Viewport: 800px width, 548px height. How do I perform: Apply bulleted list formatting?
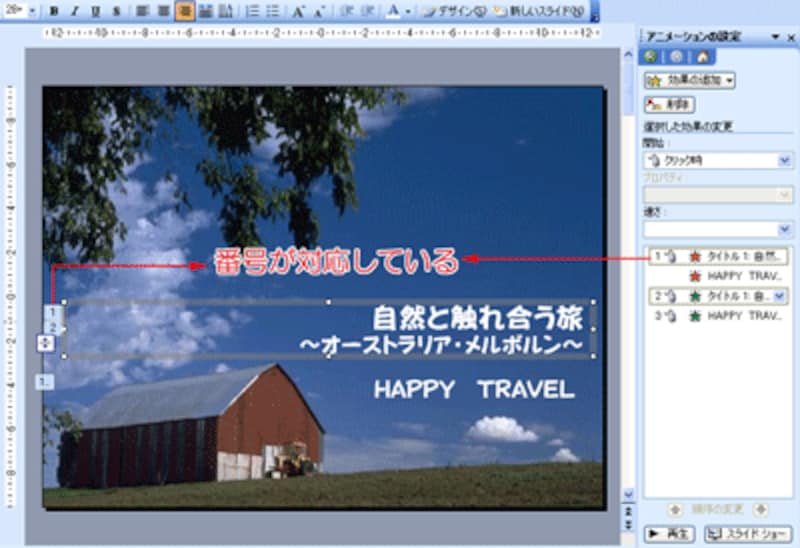point(273,11)
